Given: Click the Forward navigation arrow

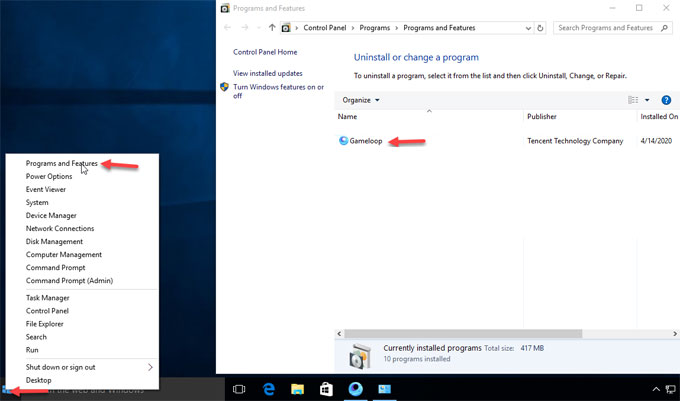Looking at the screenshot, I should point(245,28).
